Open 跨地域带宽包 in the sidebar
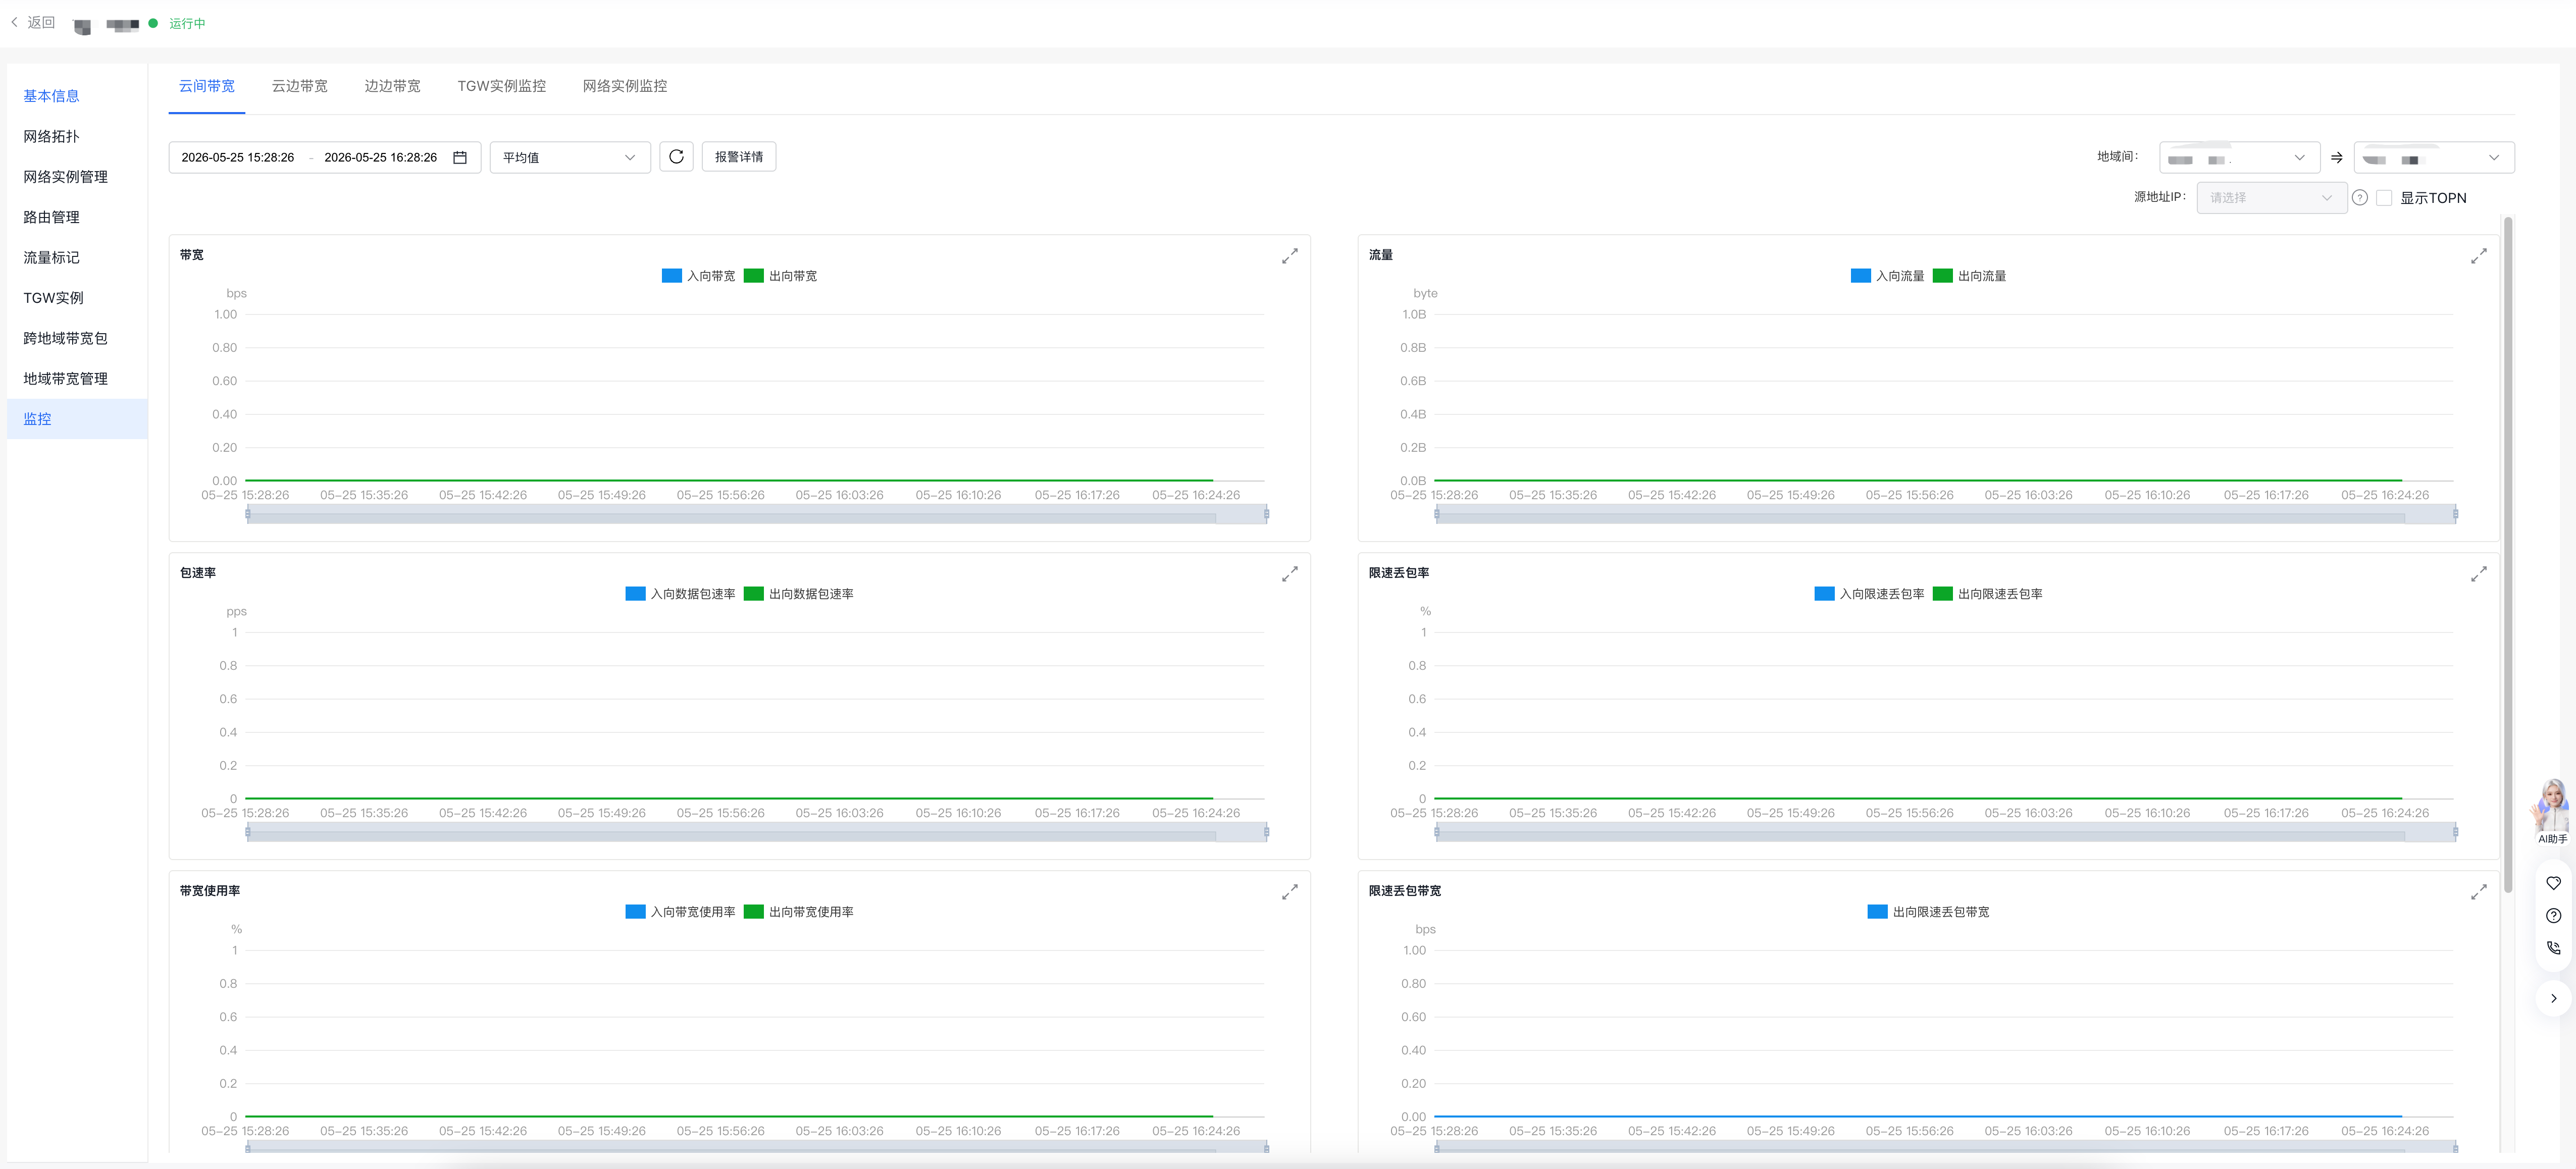 click(x=77, y=338)
